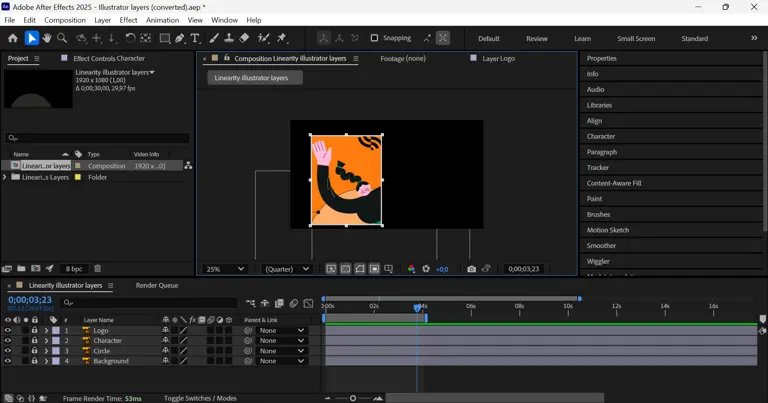Viewport: 768px width, 403px height.
Task: Hide the Character layer eye
Action: [x=7, y=341]
